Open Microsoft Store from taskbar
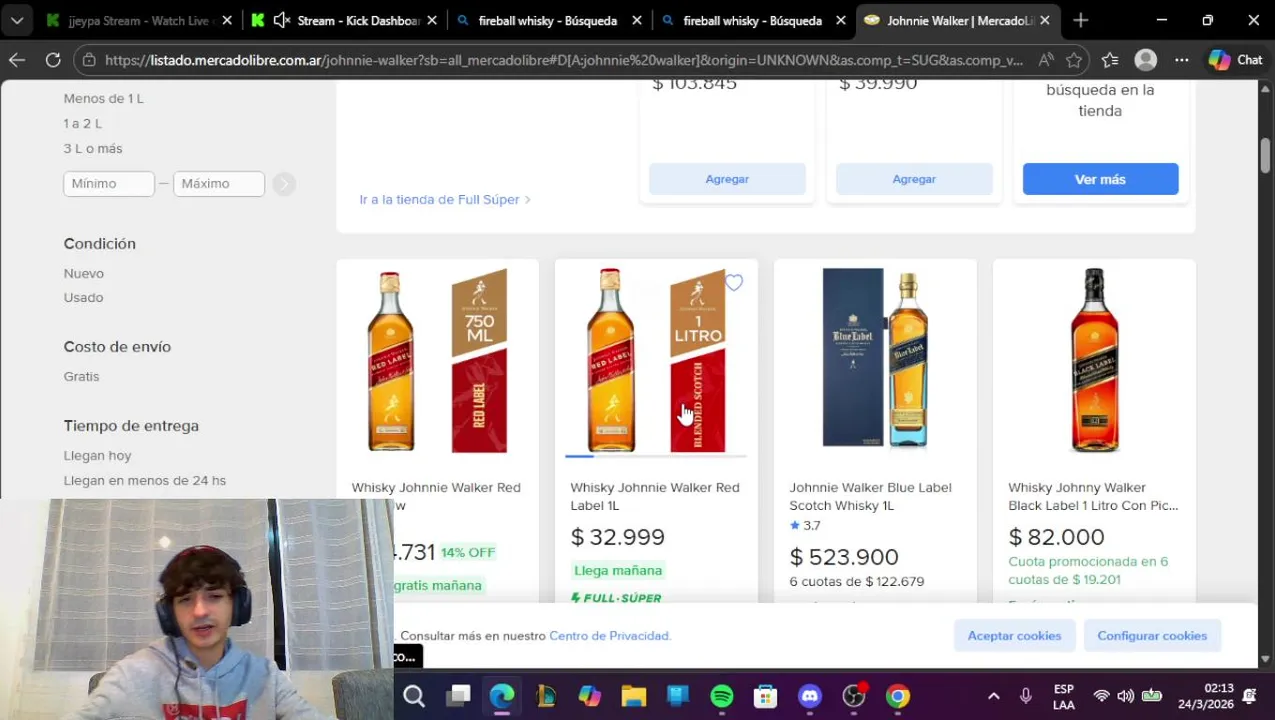Screen dimensions: 1275x720 (766, 696)
